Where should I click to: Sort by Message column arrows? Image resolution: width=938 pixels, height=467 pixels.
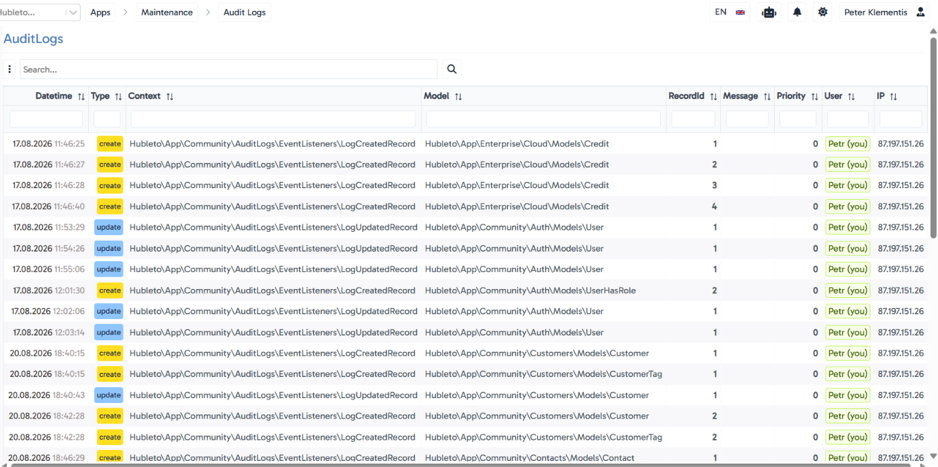767,96
